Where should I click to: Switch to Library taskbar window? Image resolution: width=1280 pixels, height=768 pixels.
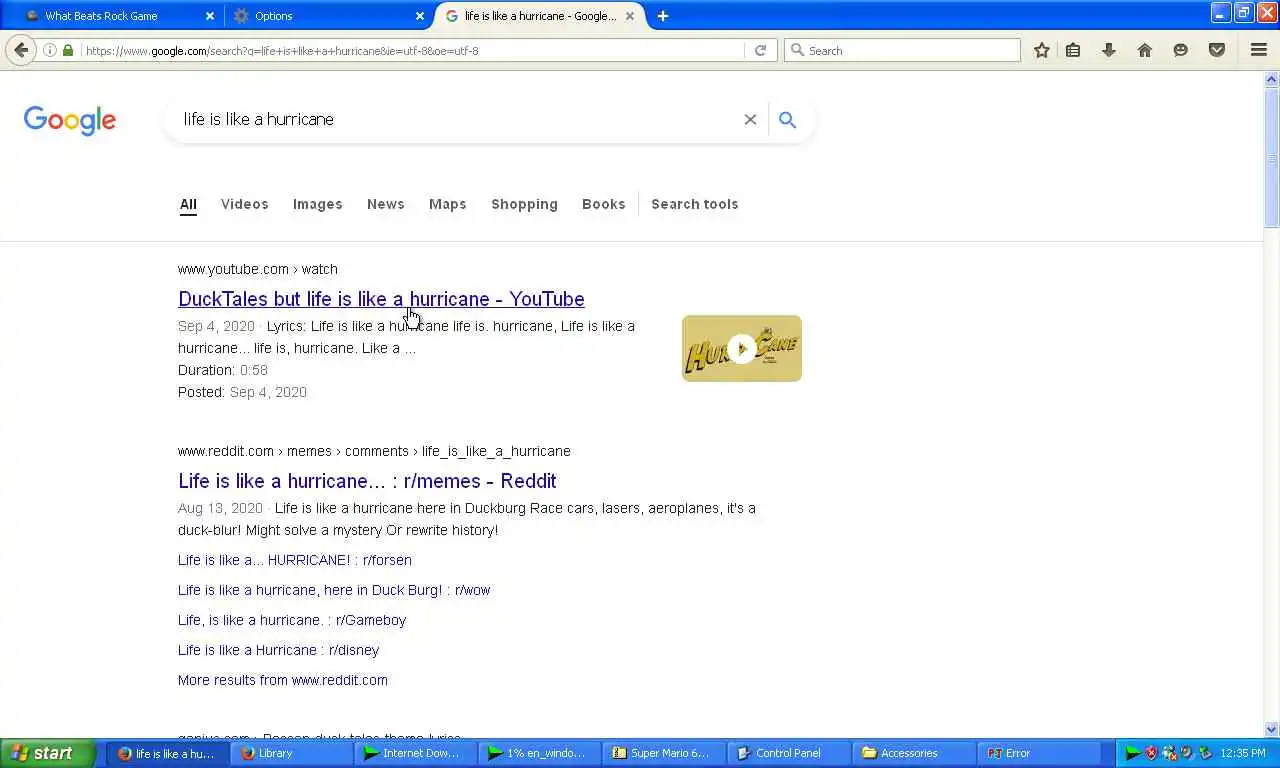290,753
